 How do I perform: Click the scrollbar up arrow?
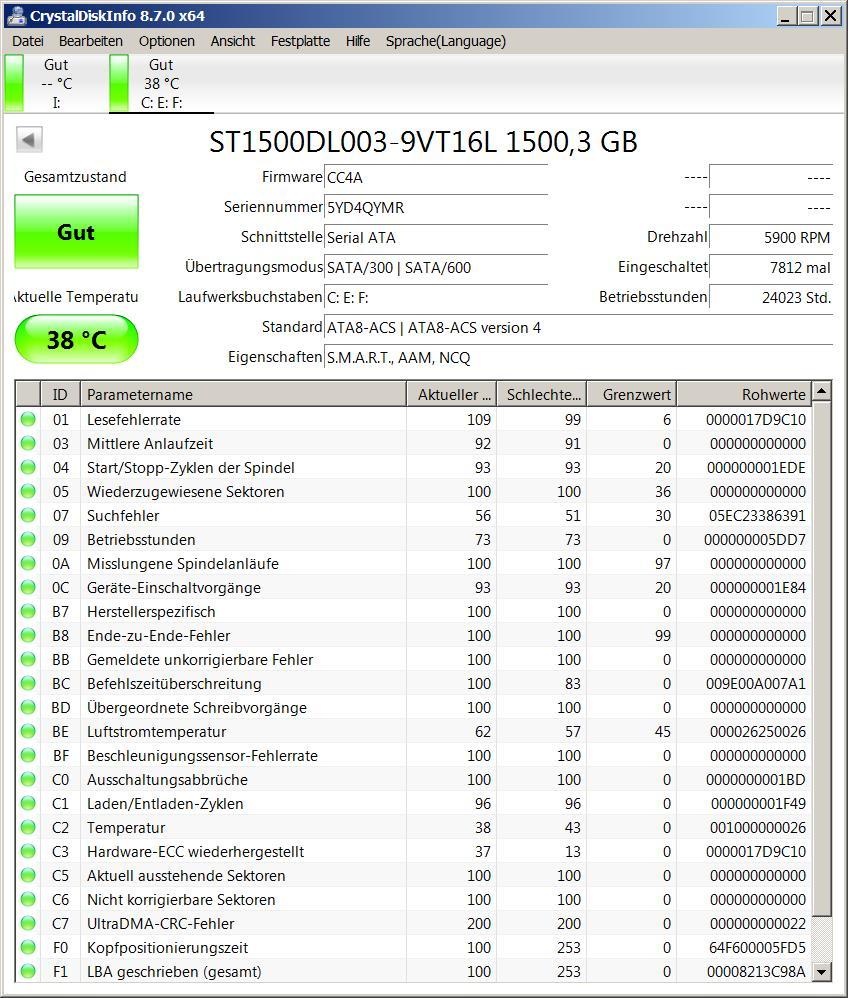click(822, 391)
